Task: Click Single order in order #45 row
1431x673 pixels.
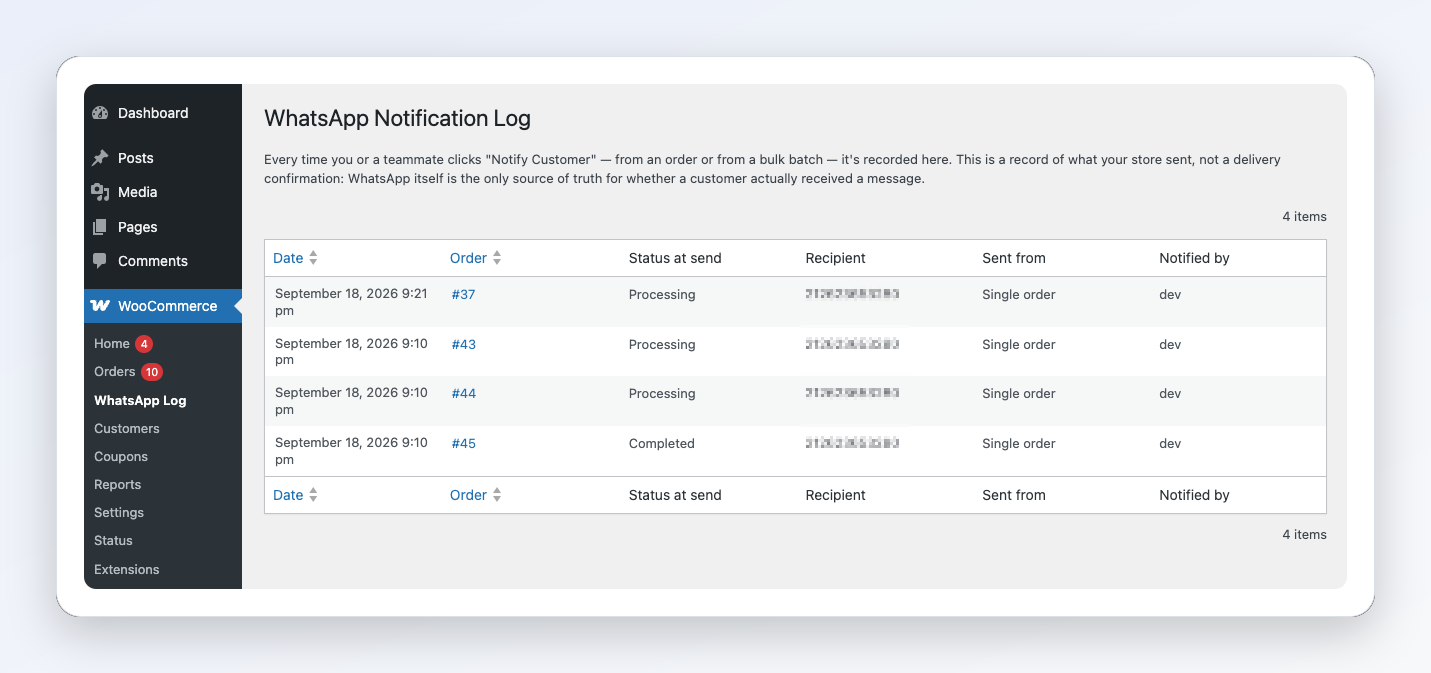Action: click(x=1019, y=444)
